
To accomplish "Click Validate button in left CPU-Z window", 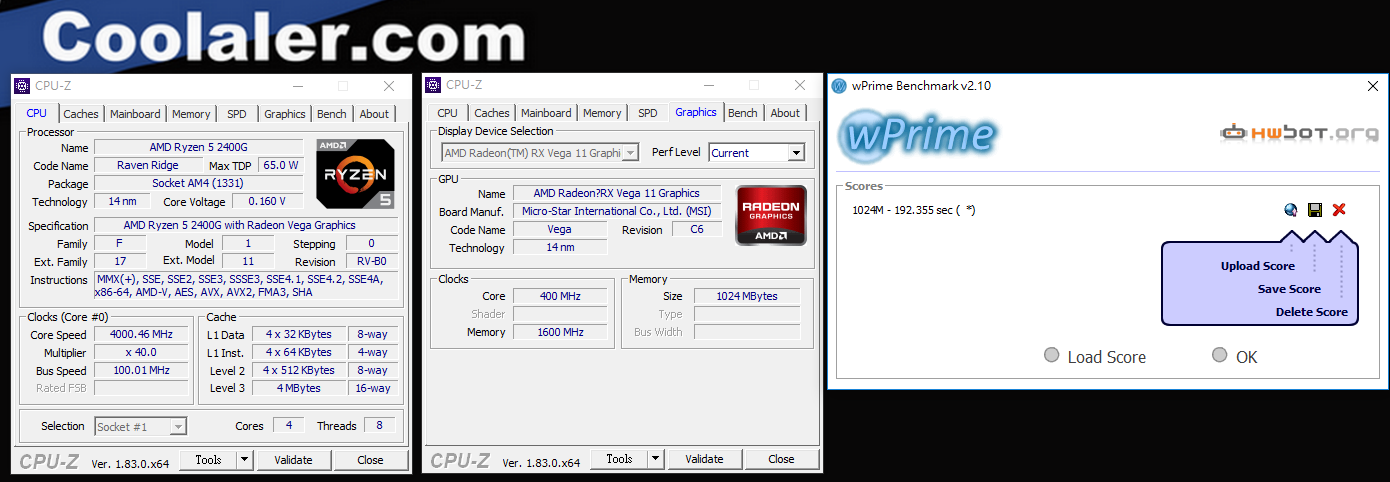I will coord(293,460).
